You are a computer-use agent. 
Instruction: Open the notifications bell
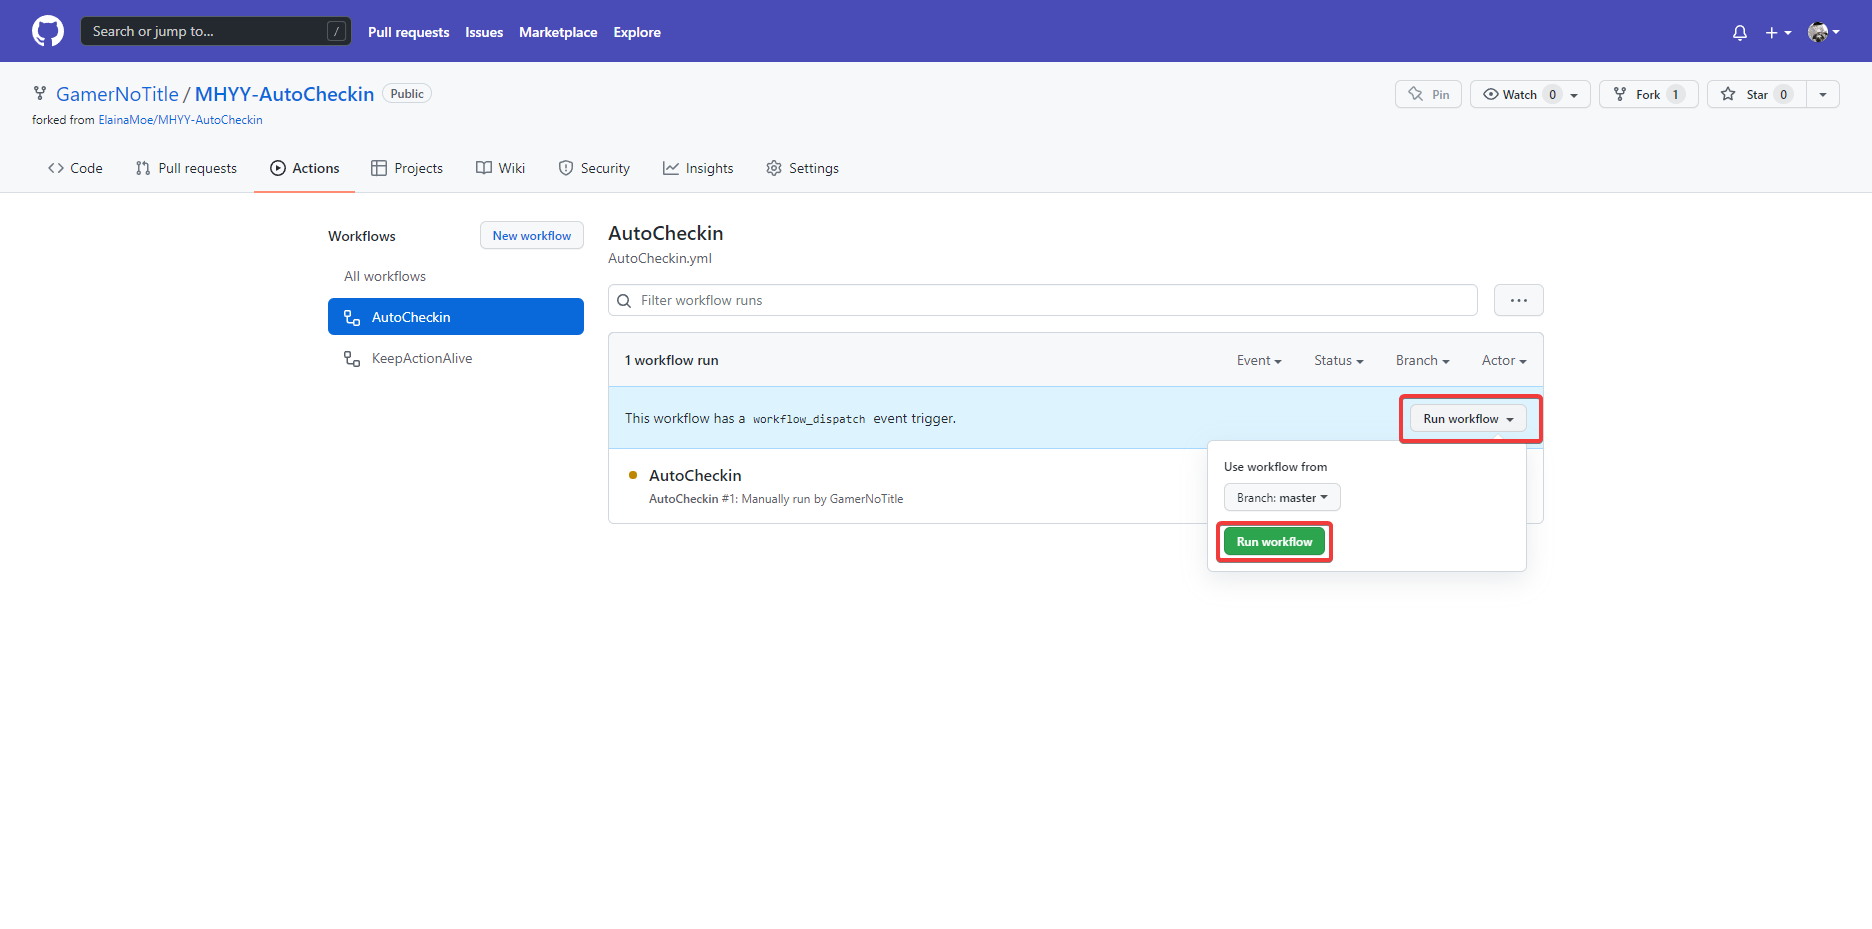(x=1739, y=33)
